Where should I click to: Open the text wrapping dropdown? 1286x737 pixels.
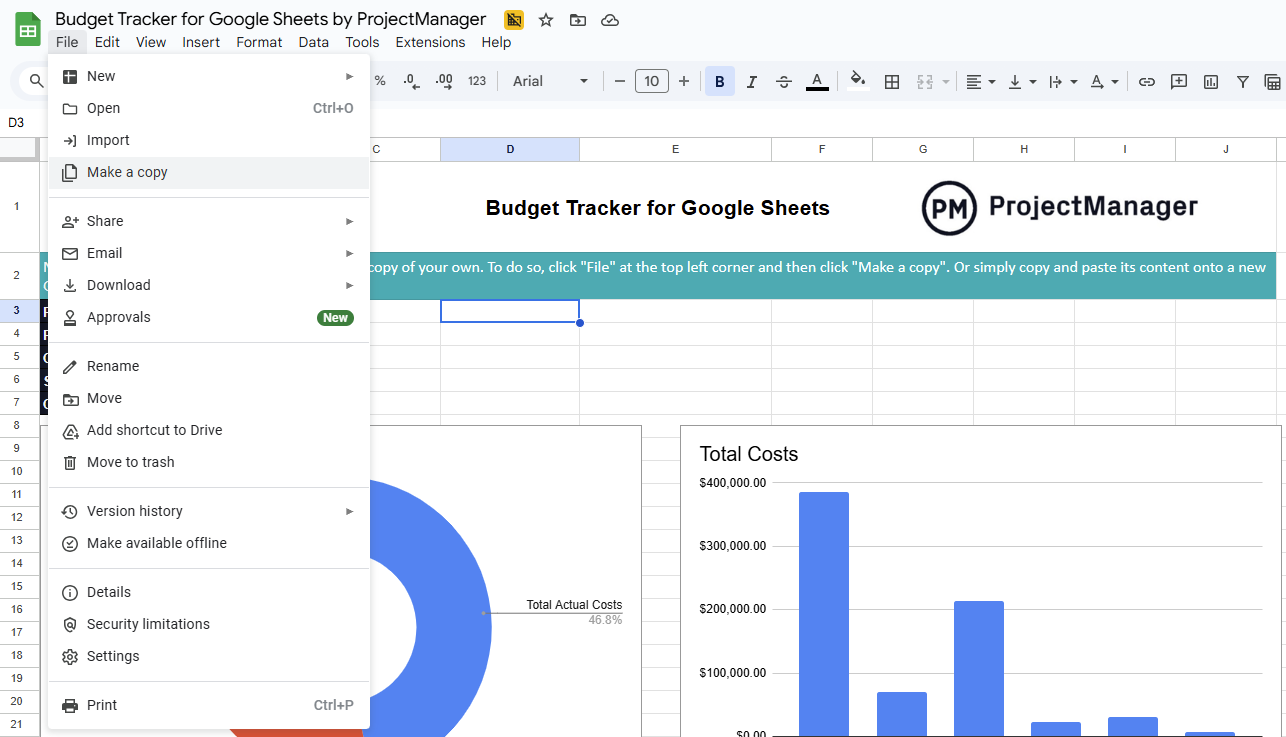pos(1062,81)
